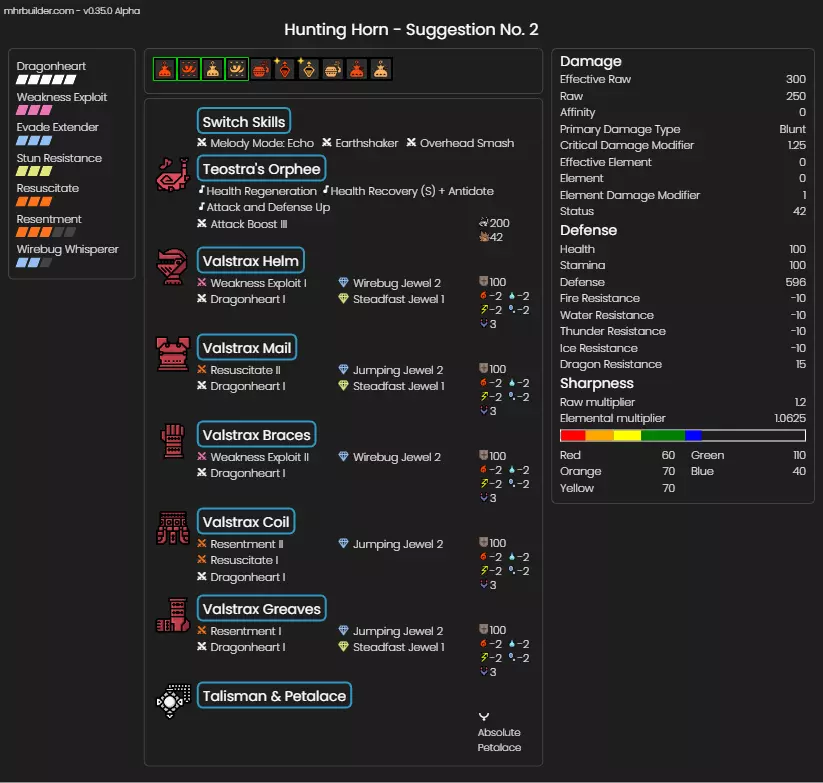Open the Teostra's Orphee weapon entry
This screenshot has height=783, width=823.
click(261, 168)
